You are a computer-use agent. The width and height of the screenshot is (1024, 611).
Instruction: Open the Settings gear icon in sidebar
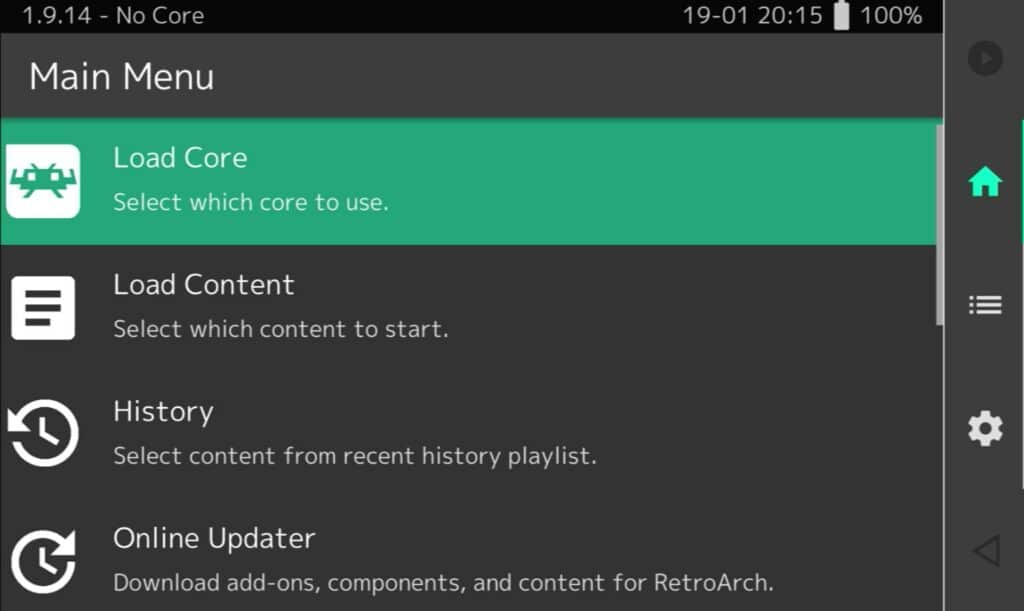coord(985,429)
